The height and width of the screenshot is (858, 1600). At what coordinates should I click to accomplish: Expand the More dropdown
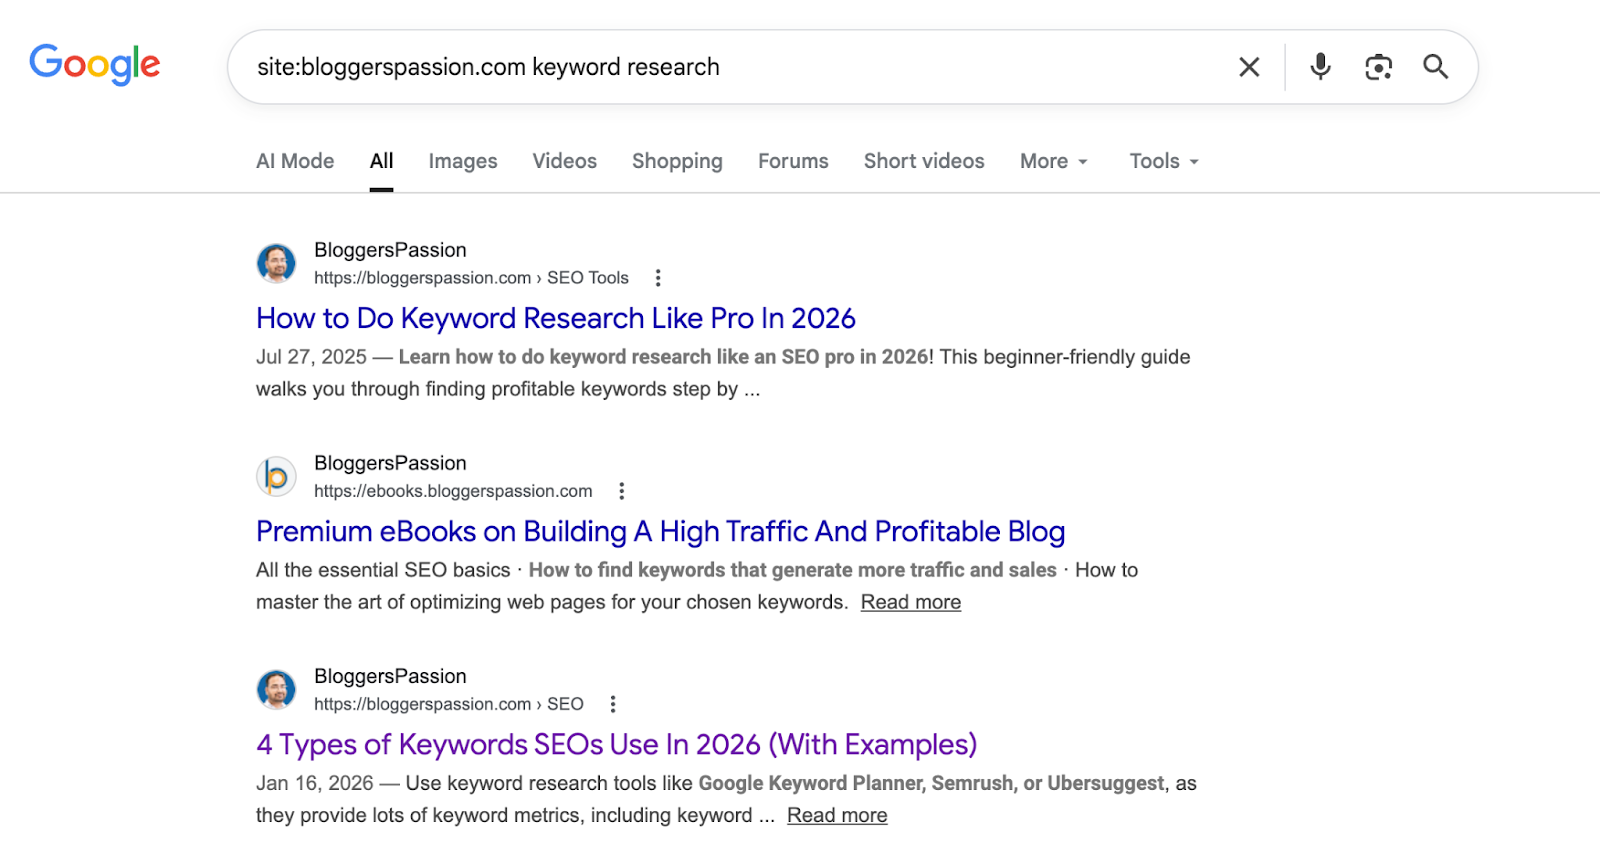point(1053,161)
